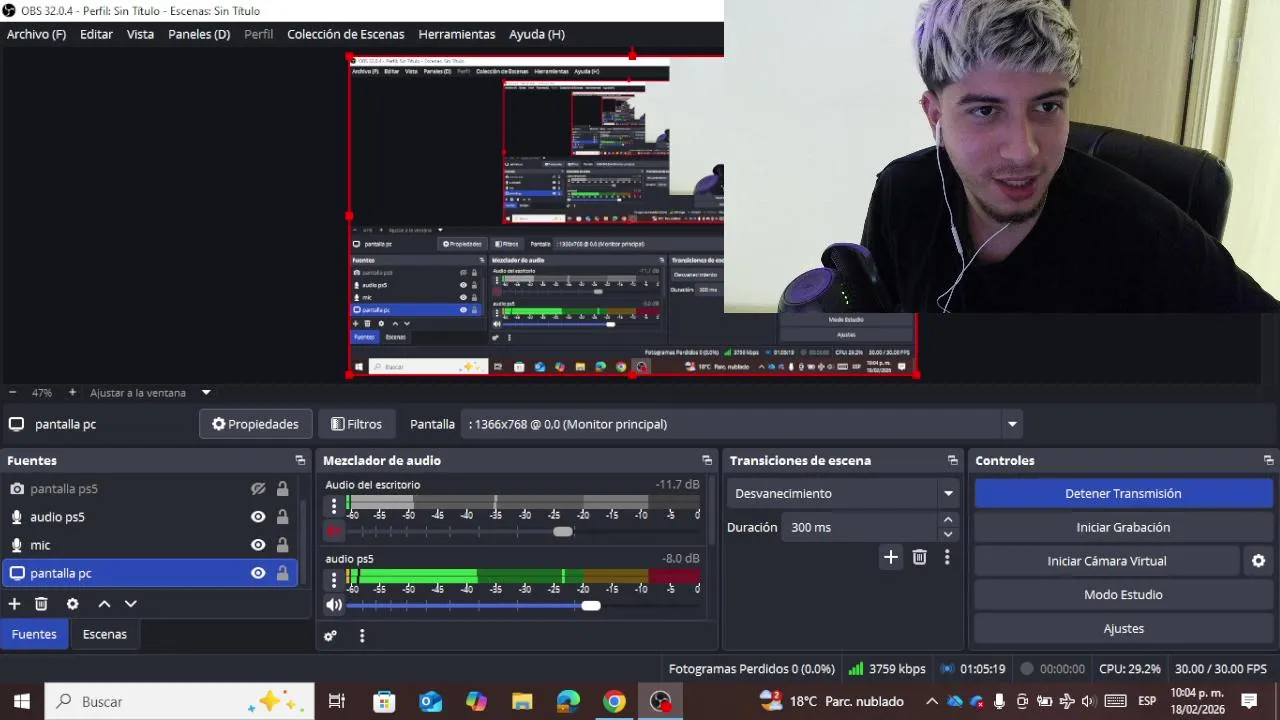Click audio ps5 volume slider handle

coord(591,605)
